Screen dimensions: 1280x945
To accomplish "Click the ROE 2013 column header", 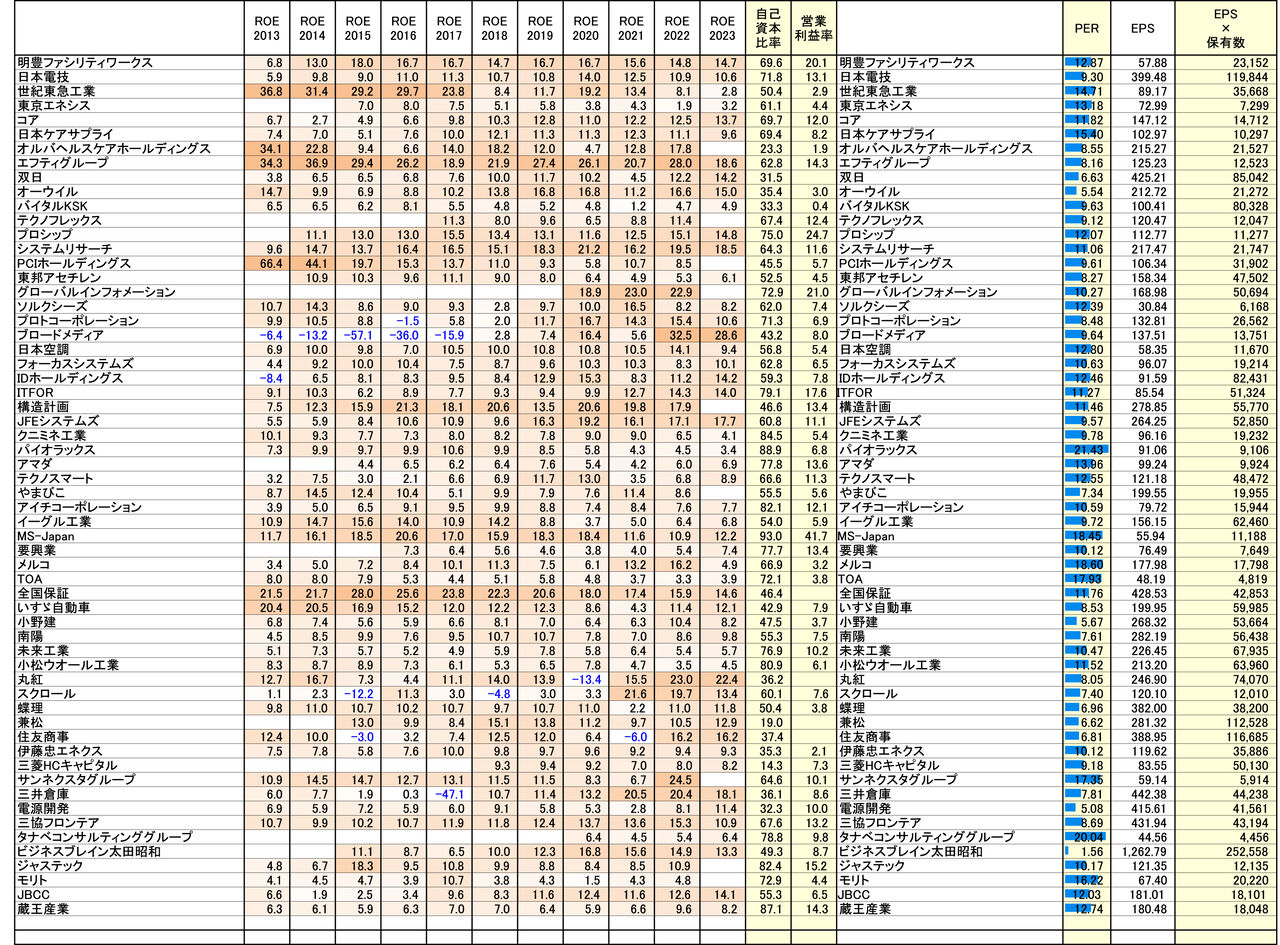I will pyautogui.click(x=267, y=27).
